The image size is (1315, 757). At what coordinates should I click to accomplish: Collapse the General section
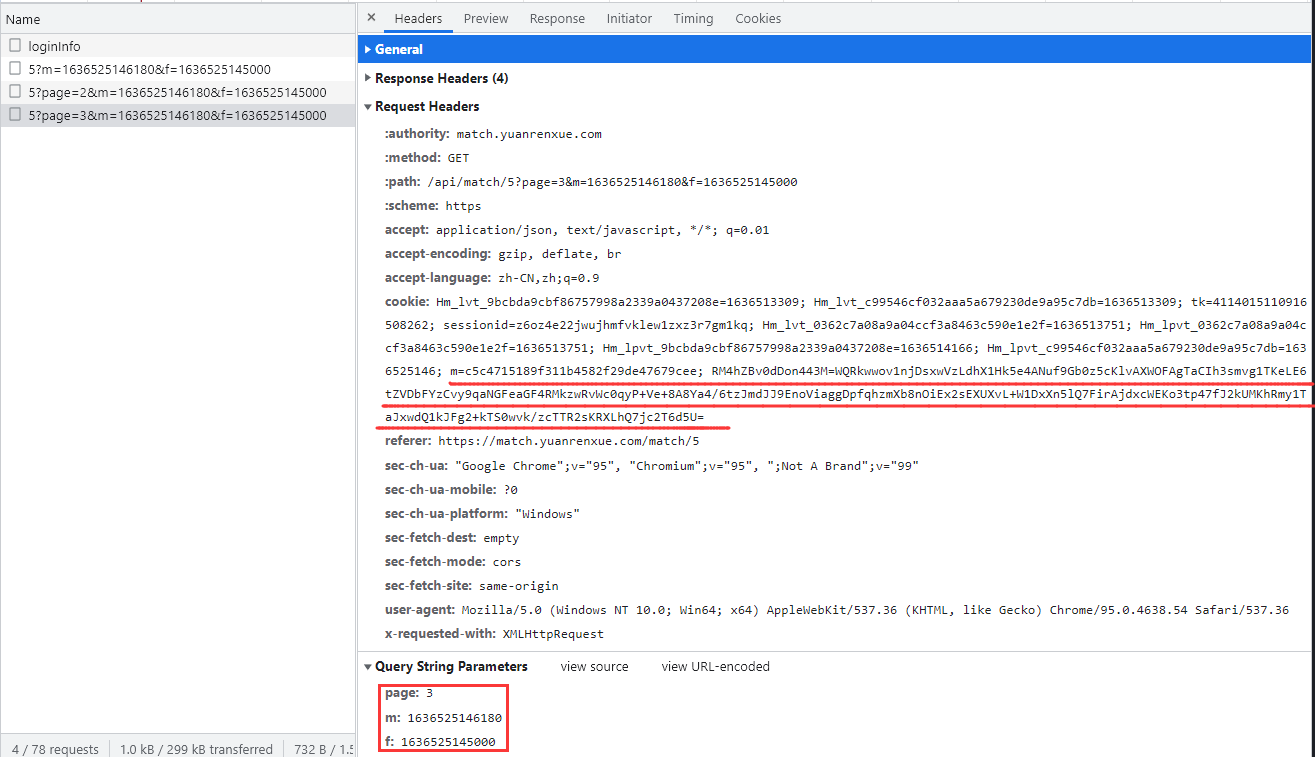[398, 49]
